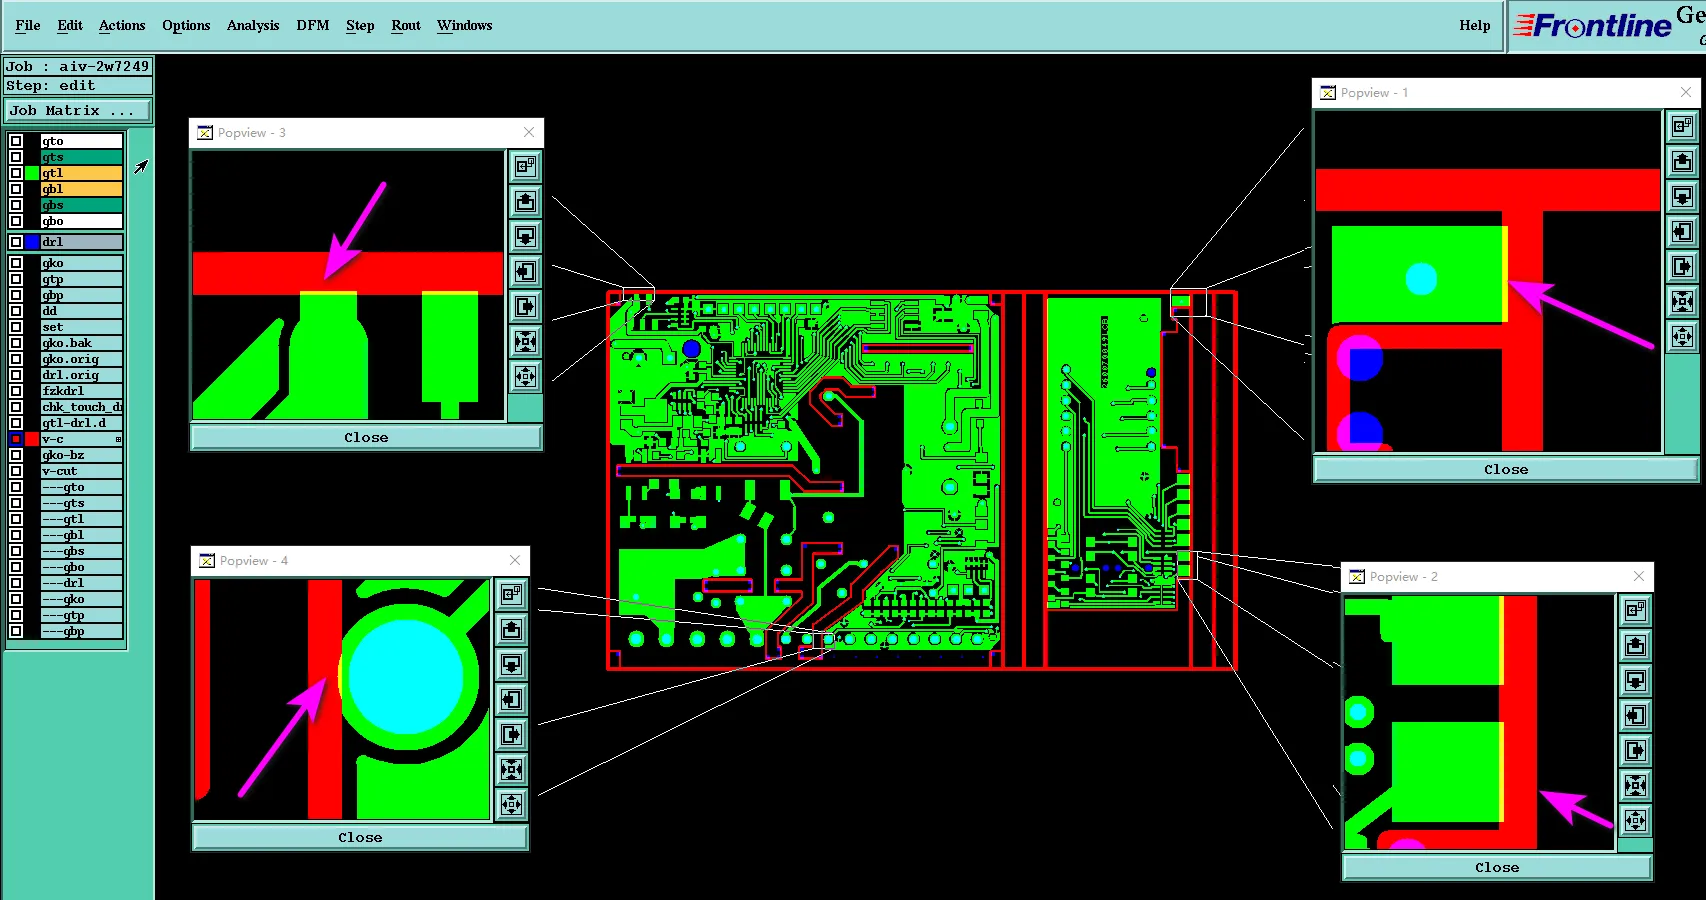
Task: Pan right in Popview 2
Action: tap(1636, 750)
